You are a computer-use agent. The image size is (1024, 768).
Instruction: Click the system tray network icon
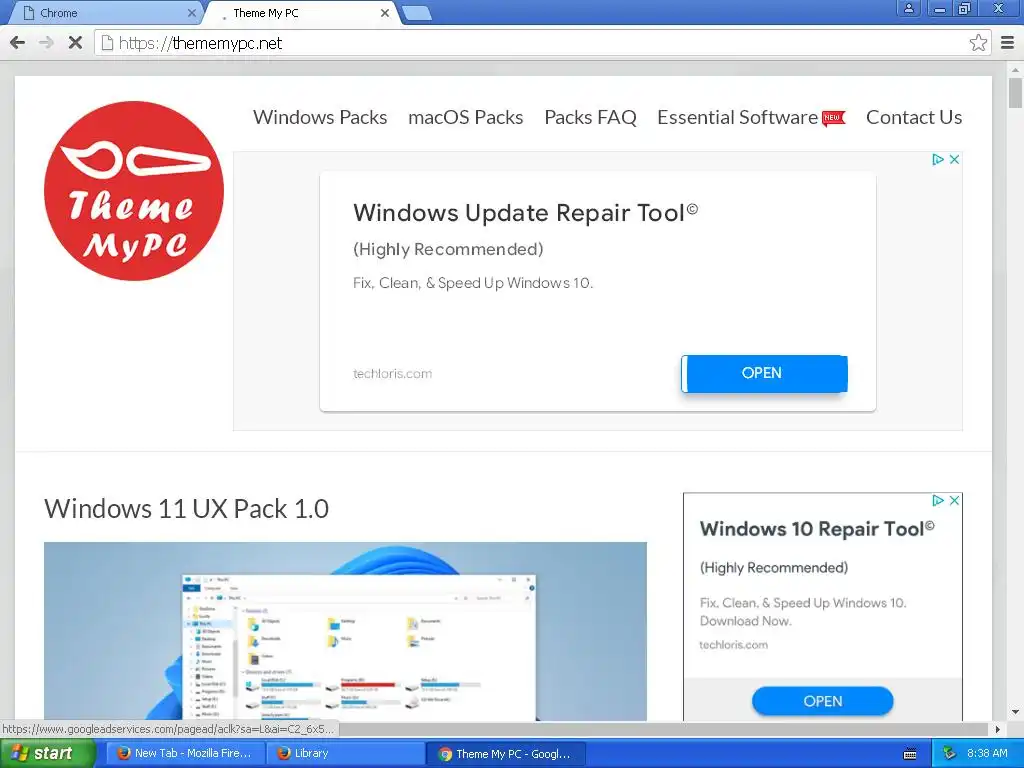(x=949, y=754)
